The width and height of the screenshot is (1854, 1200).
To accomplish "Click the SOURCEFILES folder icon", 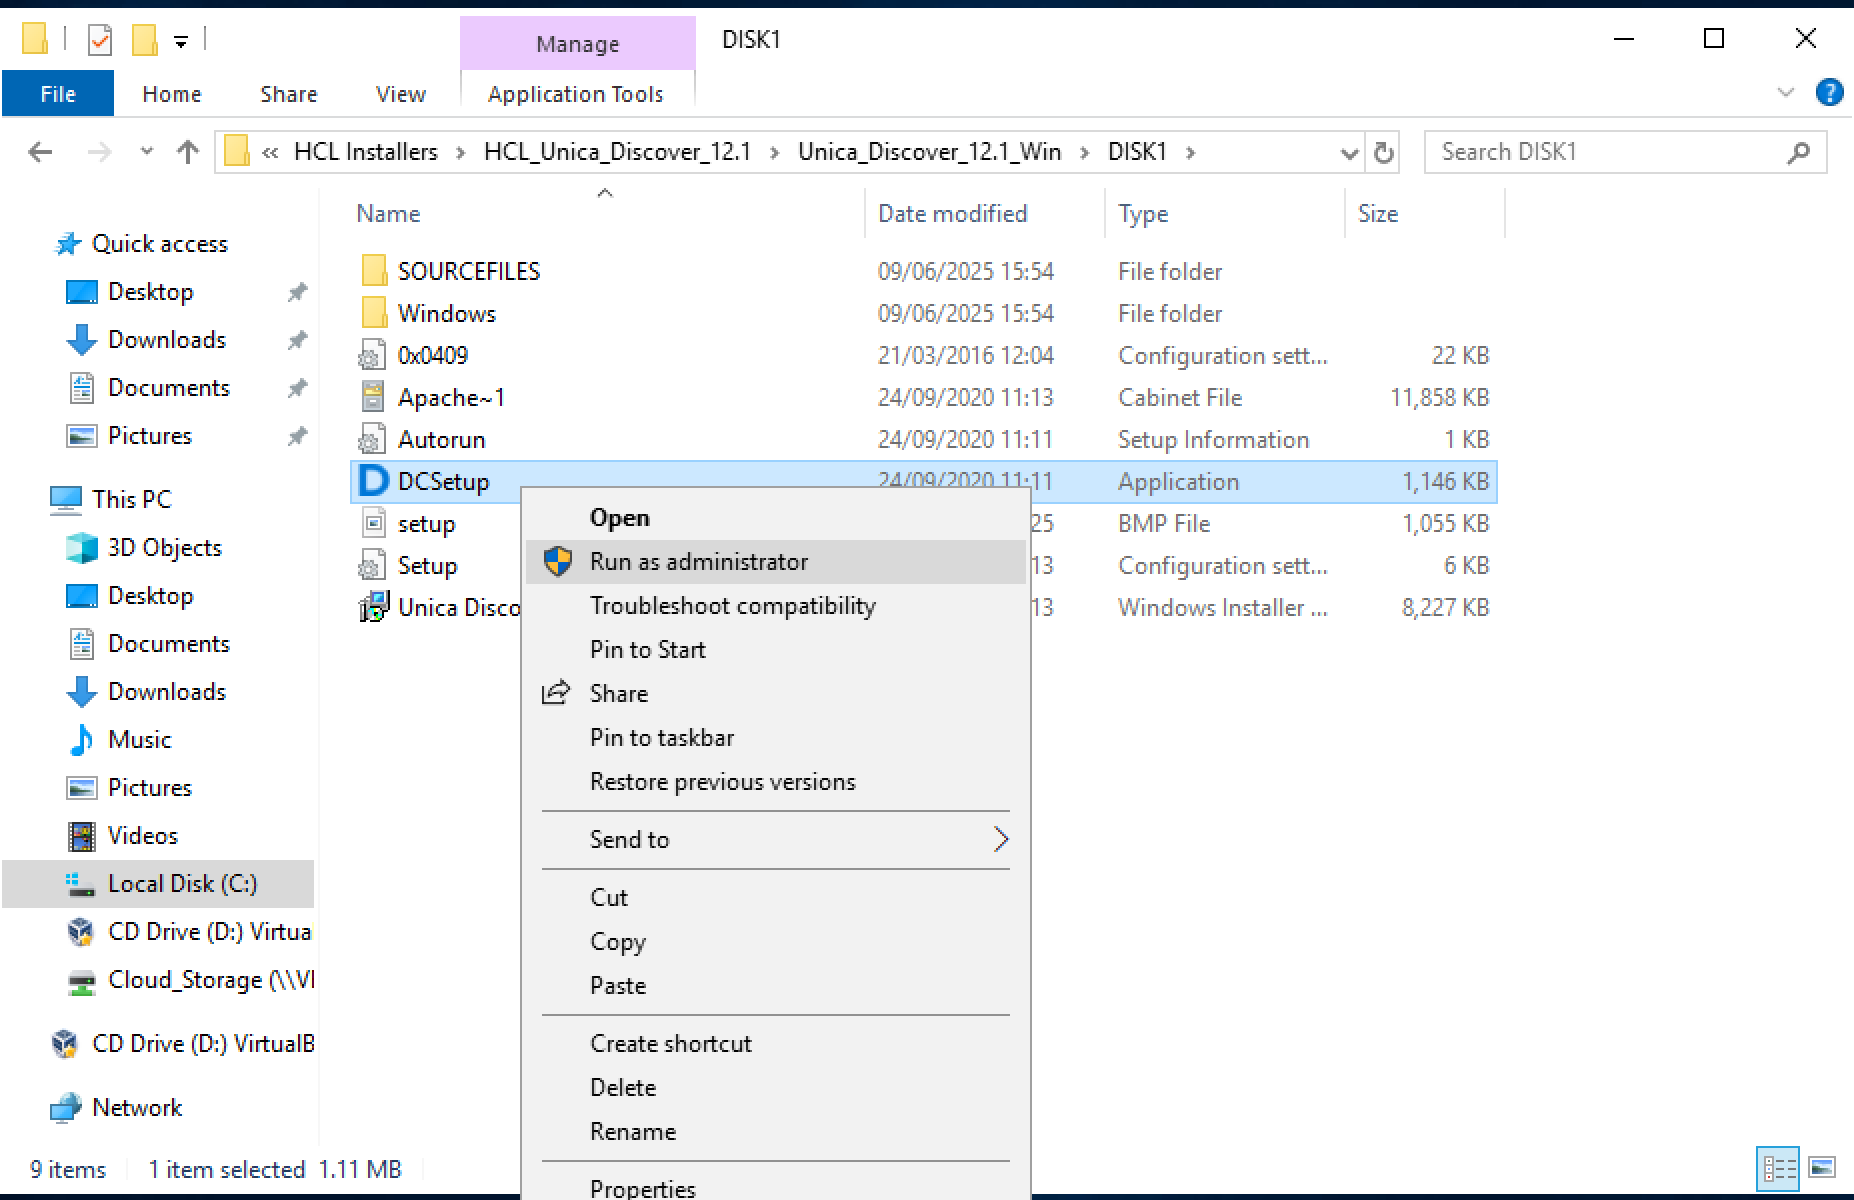I will [373, 271].
